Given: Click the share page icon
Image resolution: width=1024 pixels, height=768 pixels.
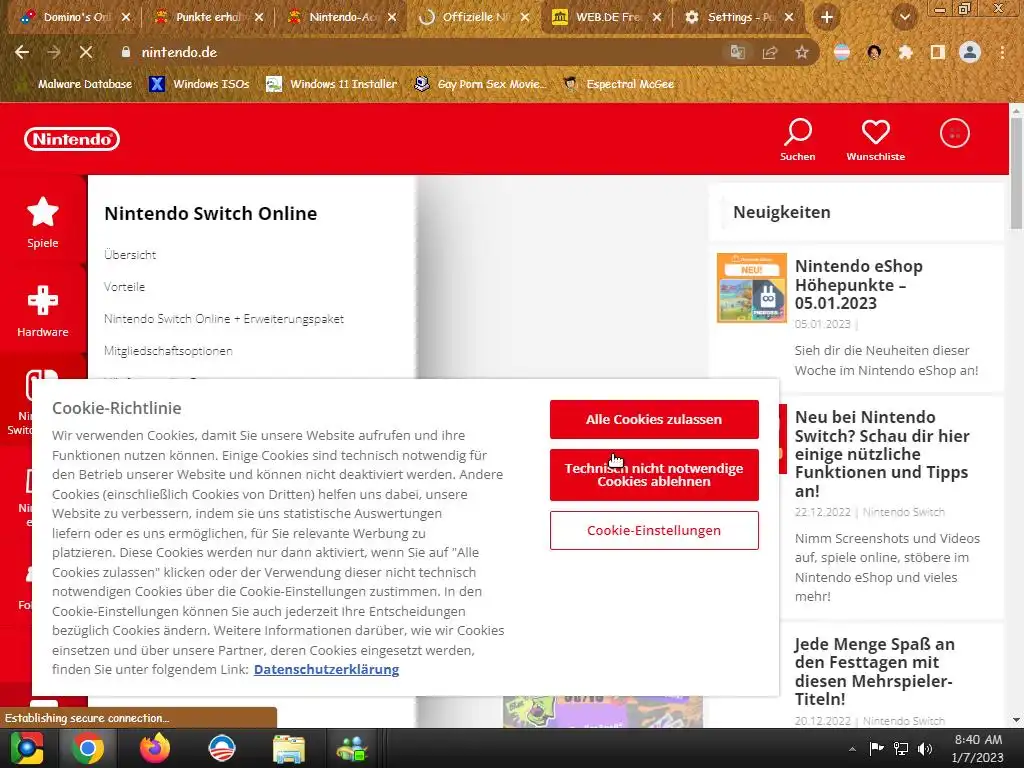Looking at the screenshot, I should tap(770, 52).
